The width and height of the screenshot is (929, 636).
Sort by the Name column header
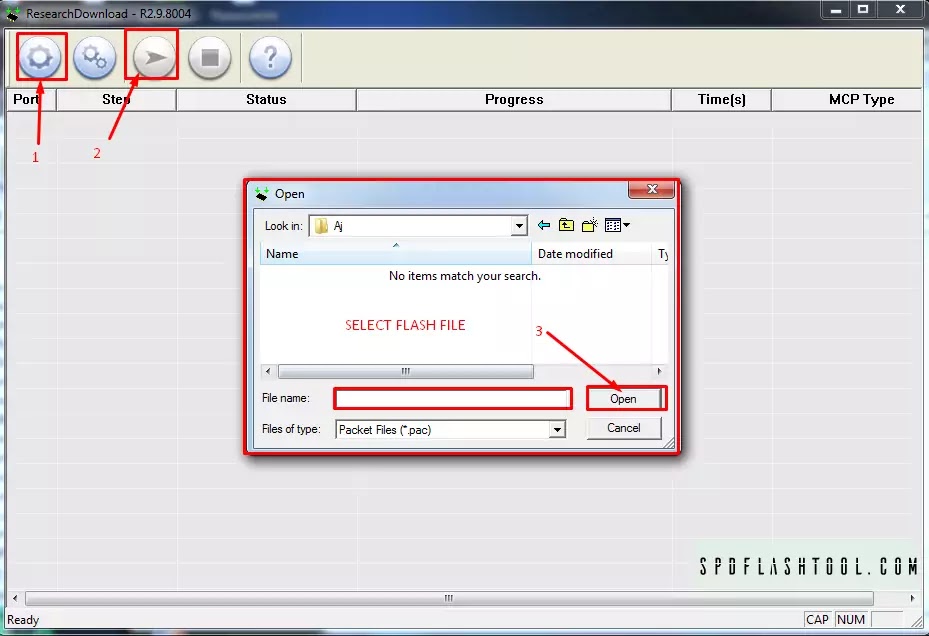[x=396, y=254]
